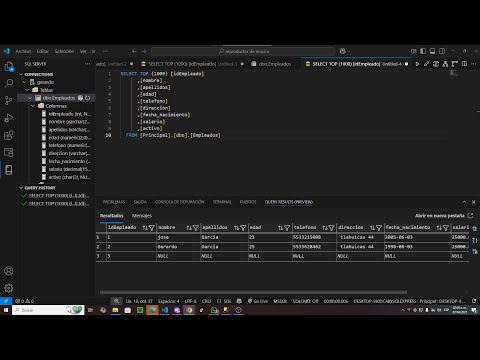
Task: Switch to the PROBLEMAS panel tab
Action: (114, 202)
